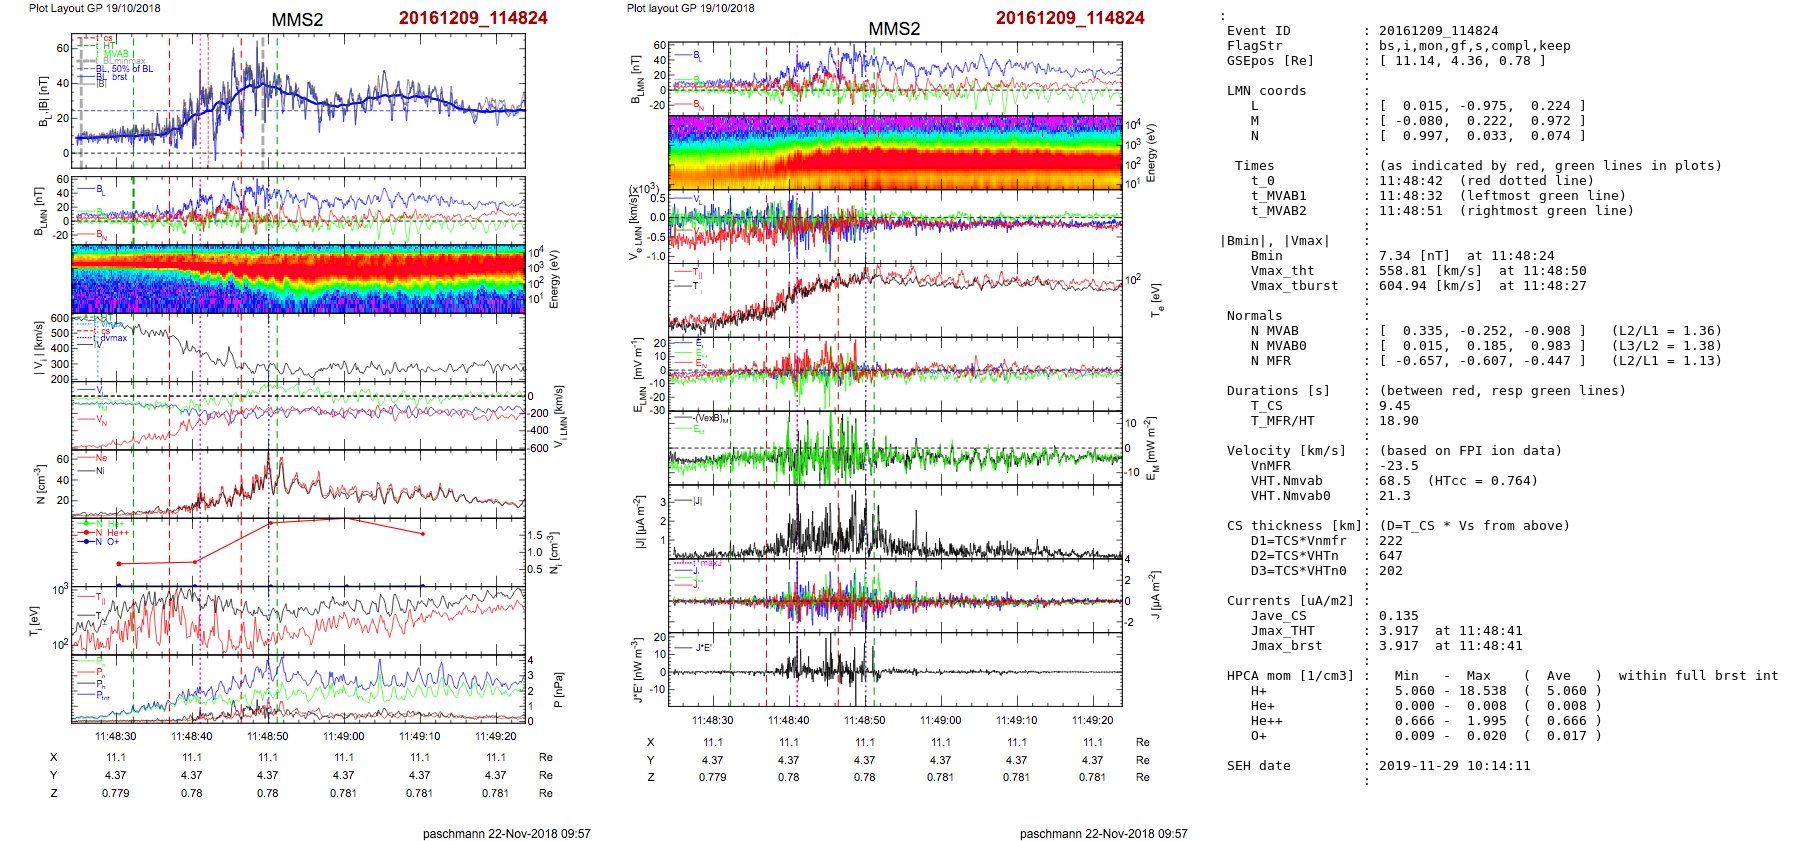The image size is (1804, 841).
Task: Click the Event ID label in text panel
Action: click(1258, 31)
